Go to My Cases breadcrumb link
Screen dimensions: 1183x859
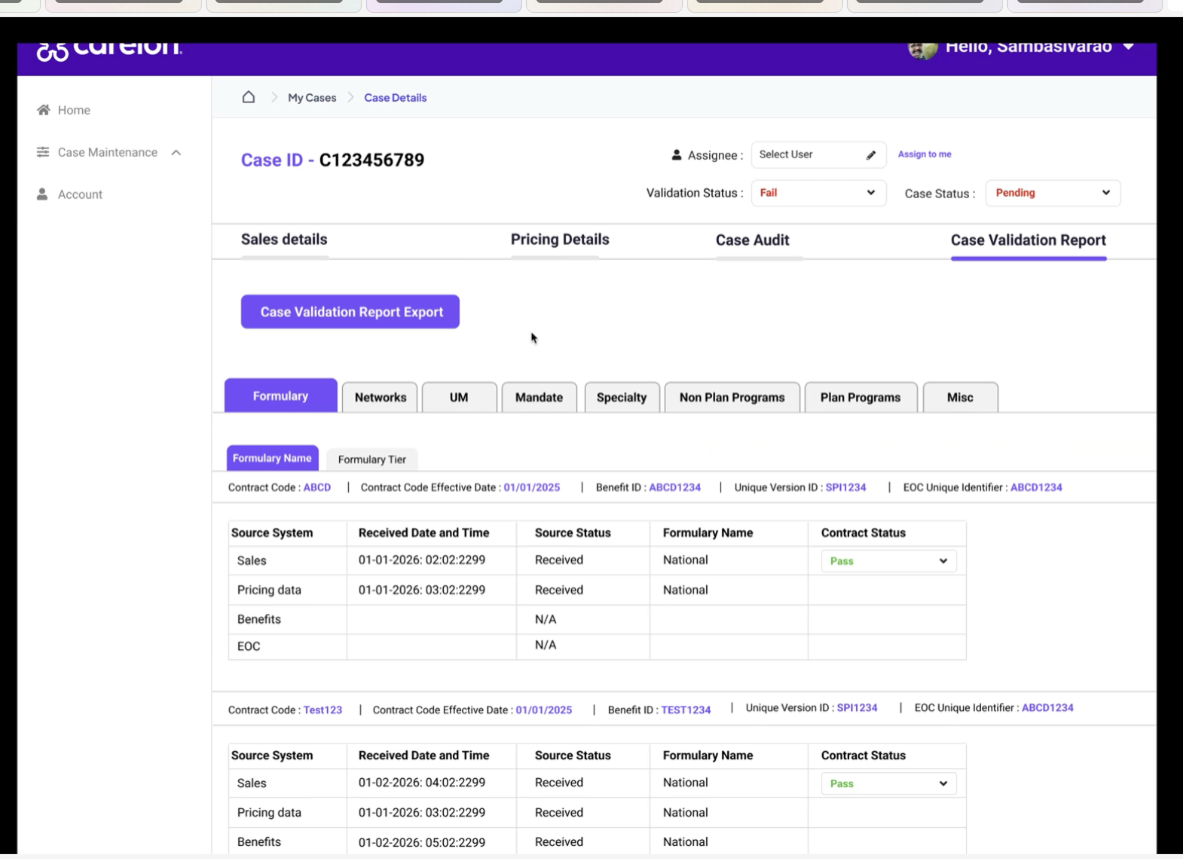pyautogui.click(x=312, y=98)
